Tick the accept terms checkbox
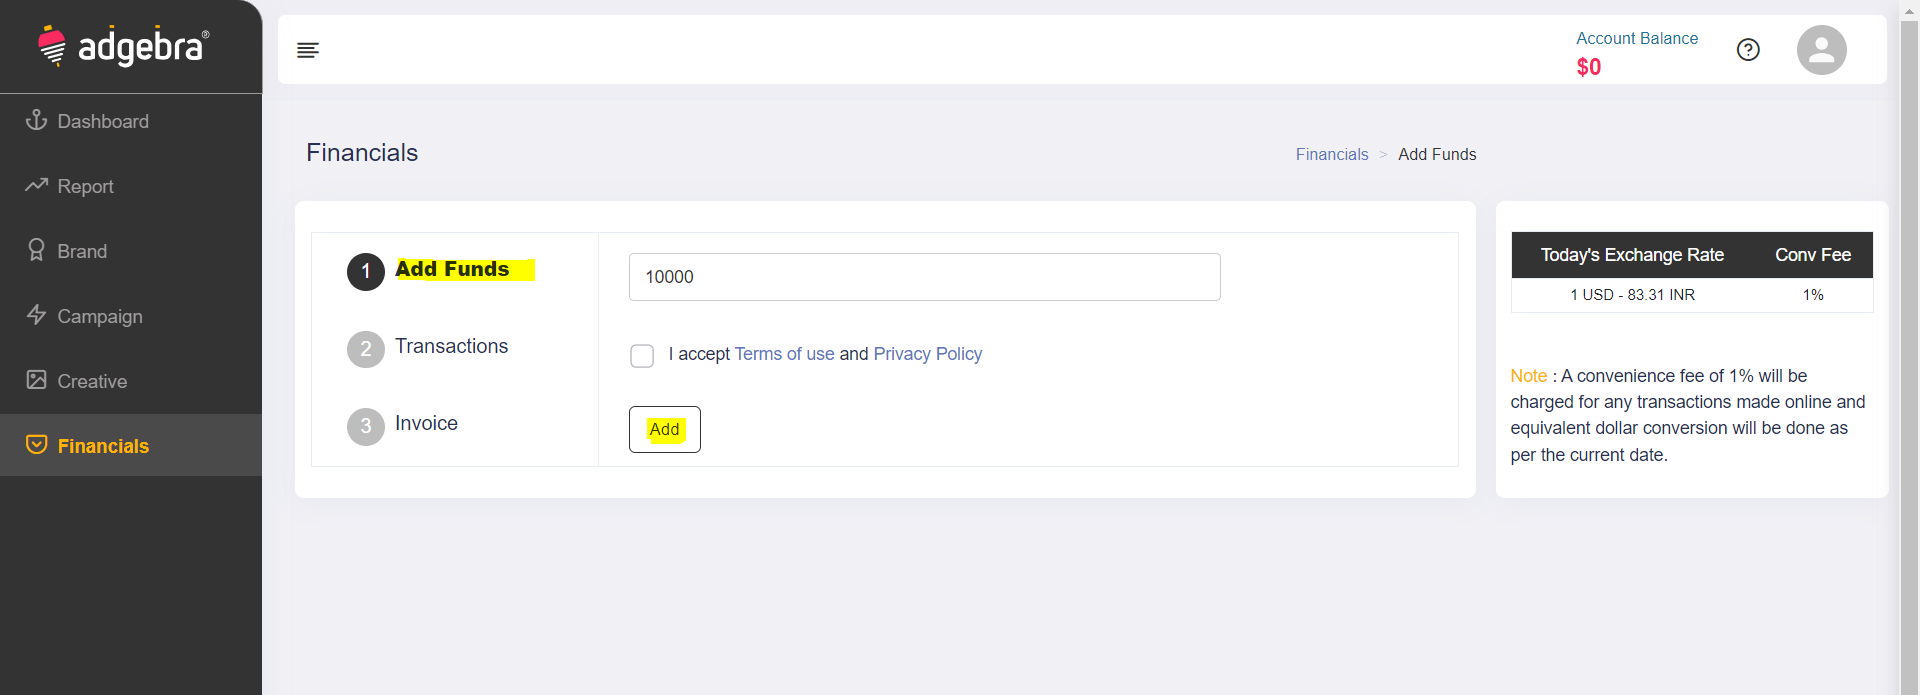 [x=642, y=356]
